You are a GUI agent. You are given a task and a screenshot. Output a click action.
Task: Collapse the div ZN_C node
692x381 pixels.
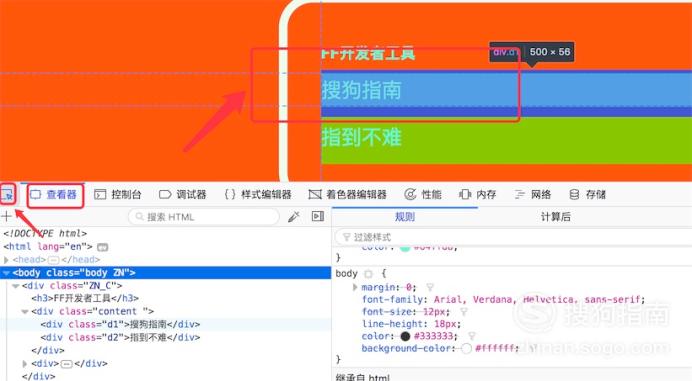(16, 286)
